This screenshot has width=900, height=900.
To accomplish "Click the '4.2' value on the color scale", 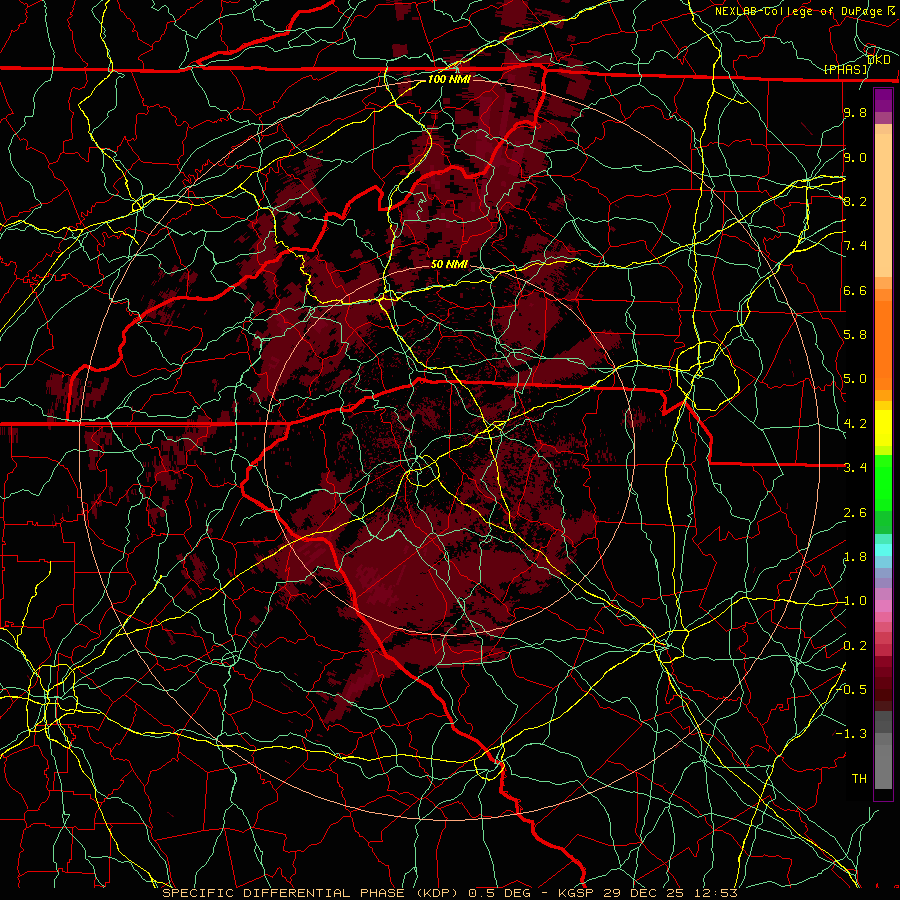I will (855, 424).
